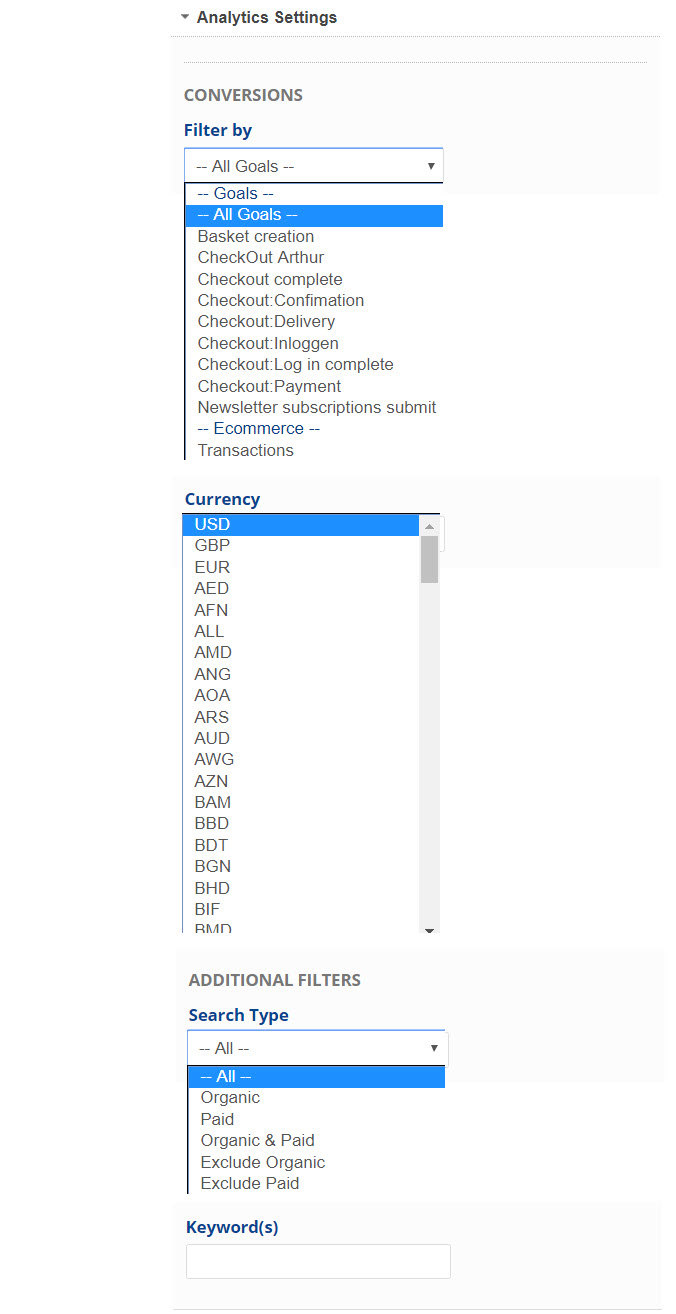
Task: Select Newsletter subscriptions submit option
Action: (x=316, y=407)
